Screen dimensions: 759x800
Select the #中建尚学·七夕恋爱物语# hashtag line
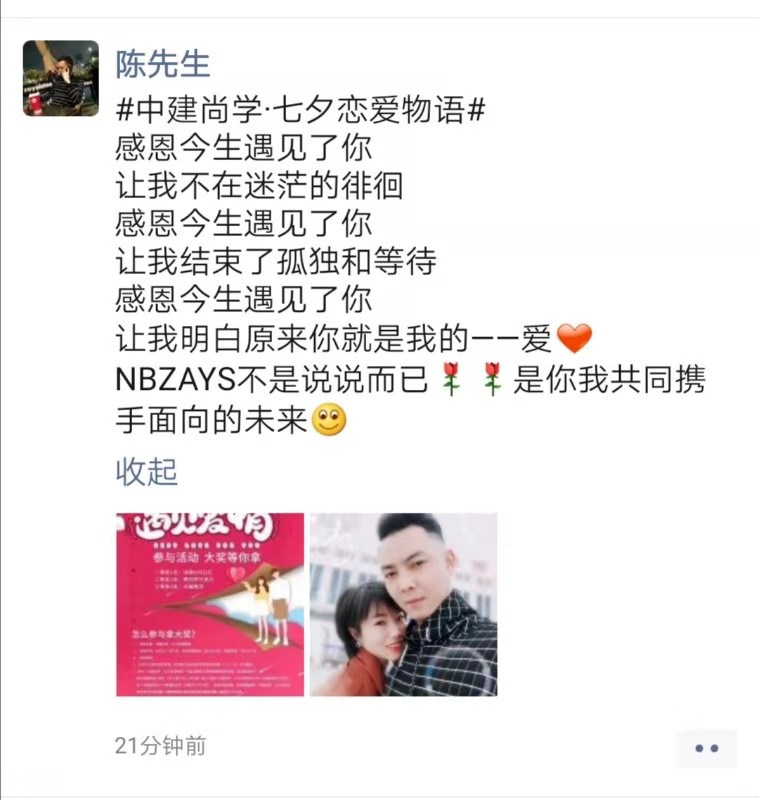click(x=300, y=110)
